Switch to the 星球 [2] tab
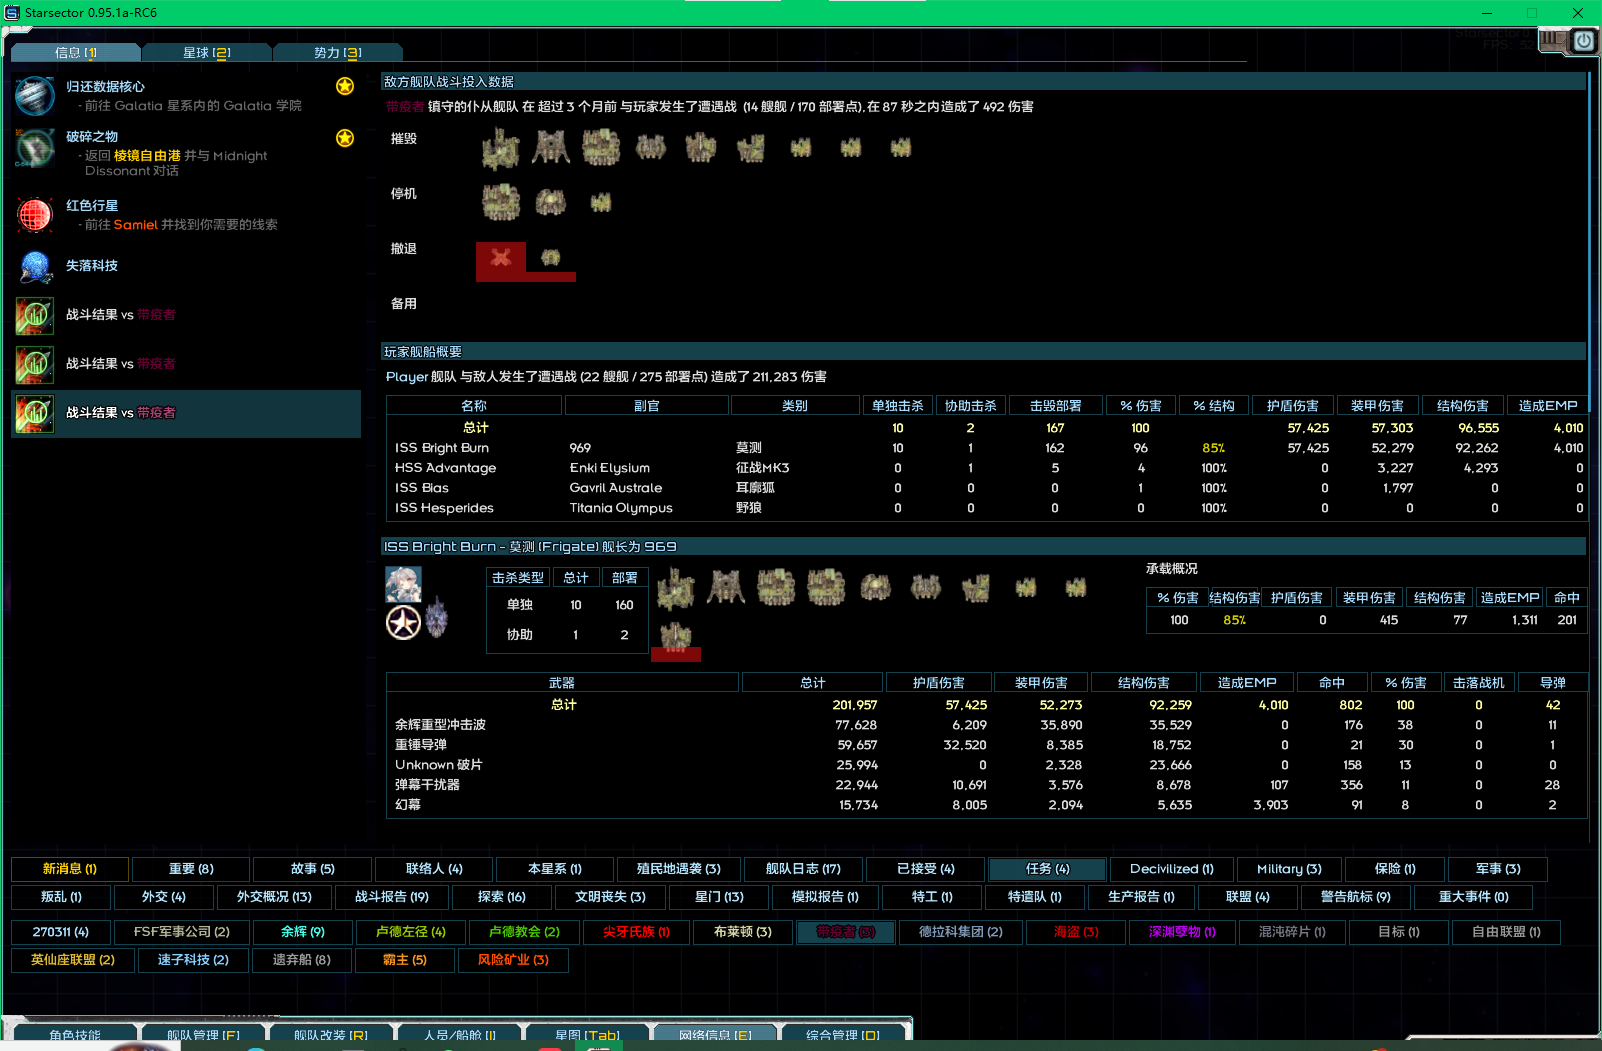This screenshot has width=1602, height=1051. point(206,53)
